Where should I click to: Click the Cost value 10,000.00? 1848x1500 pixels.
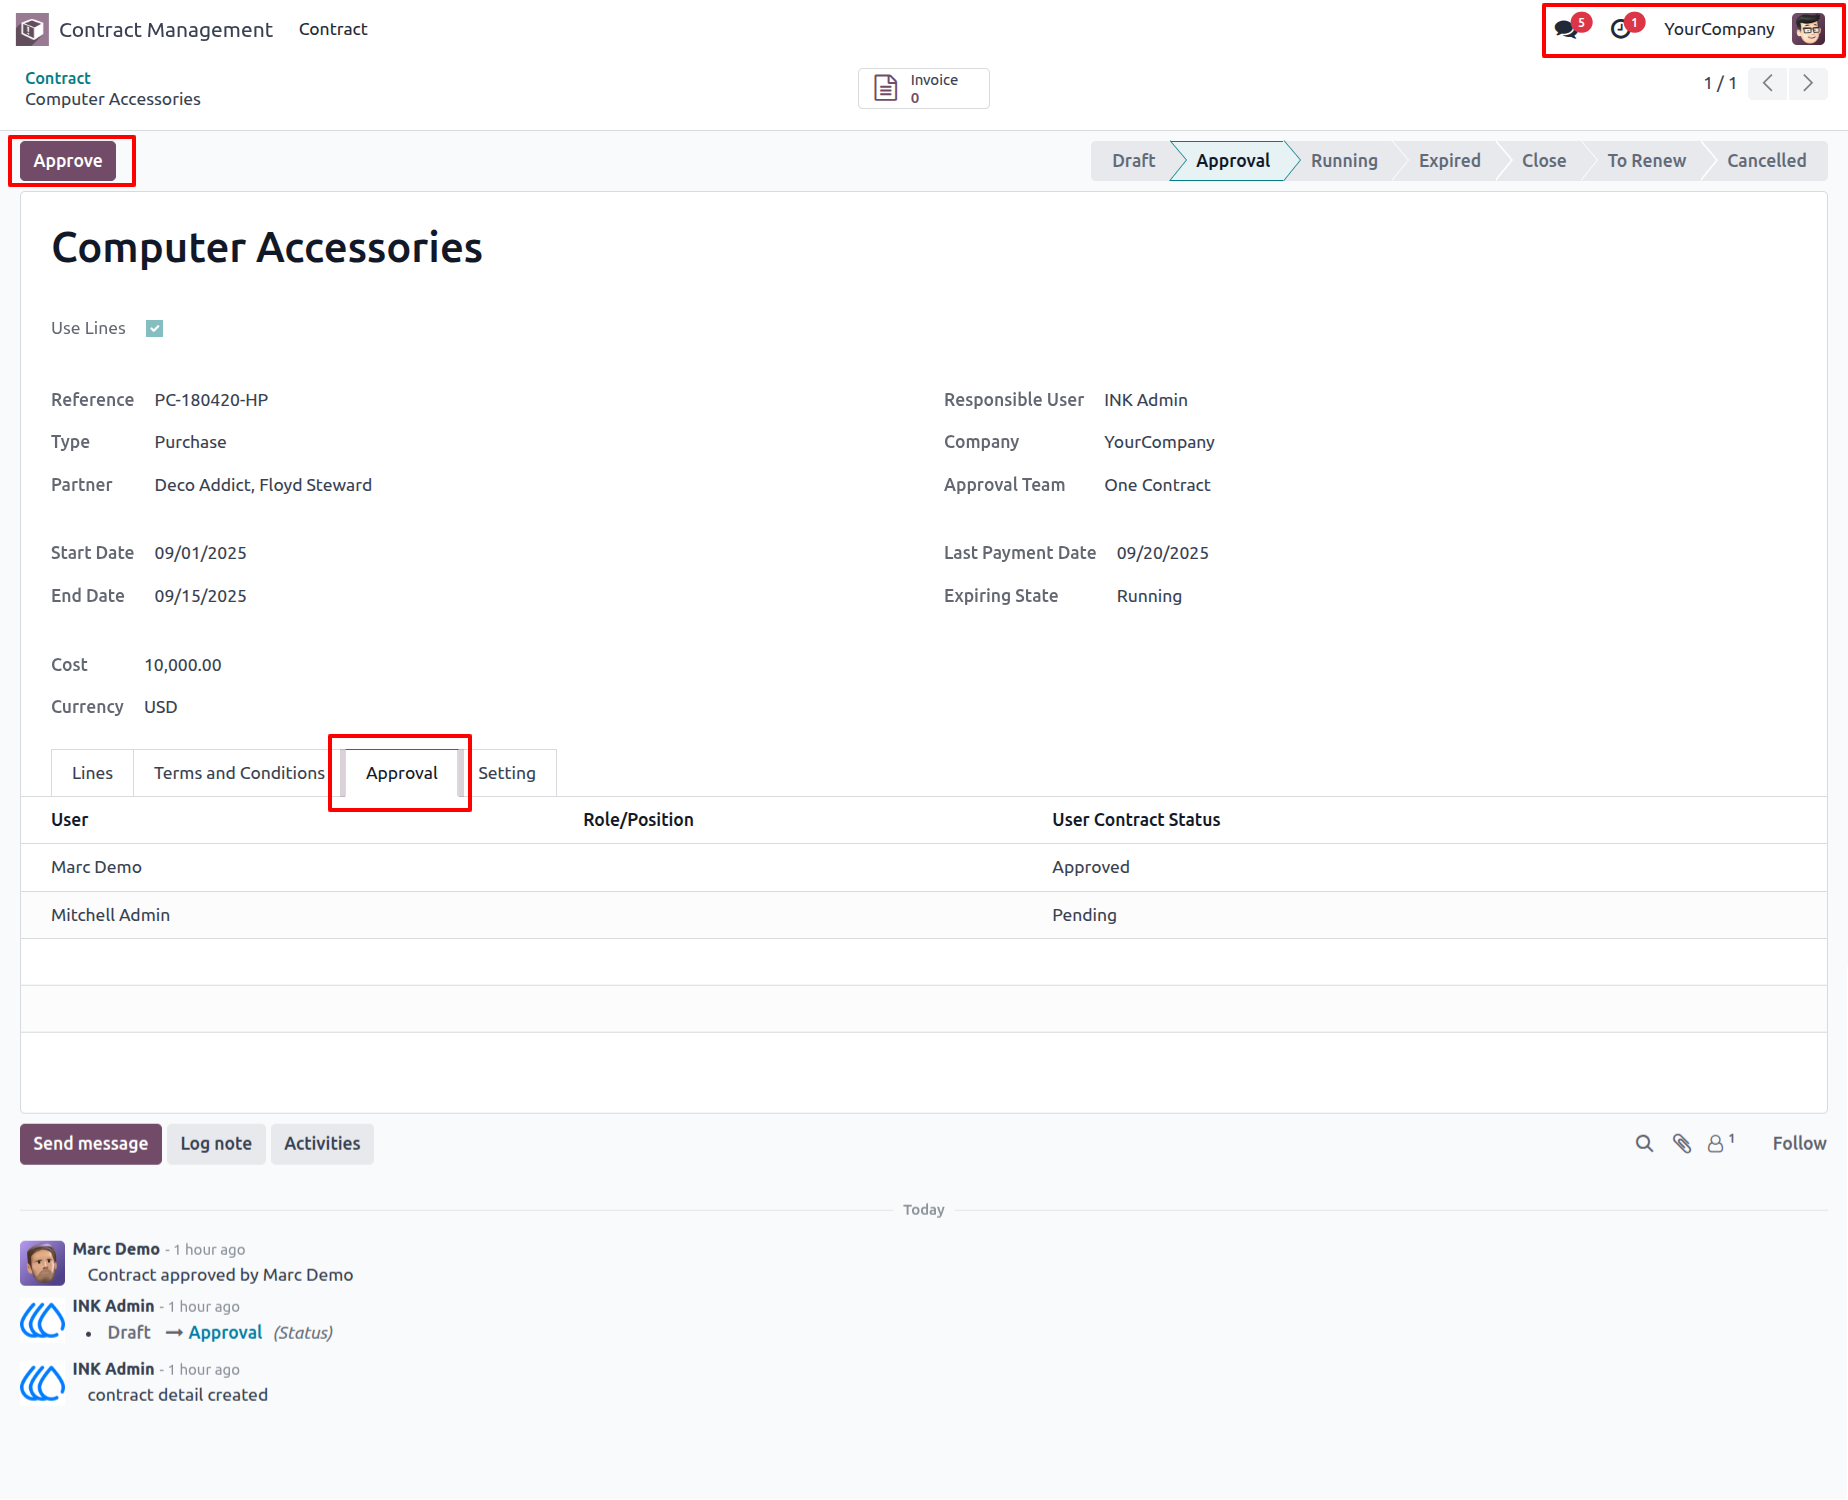coord(183,665)
